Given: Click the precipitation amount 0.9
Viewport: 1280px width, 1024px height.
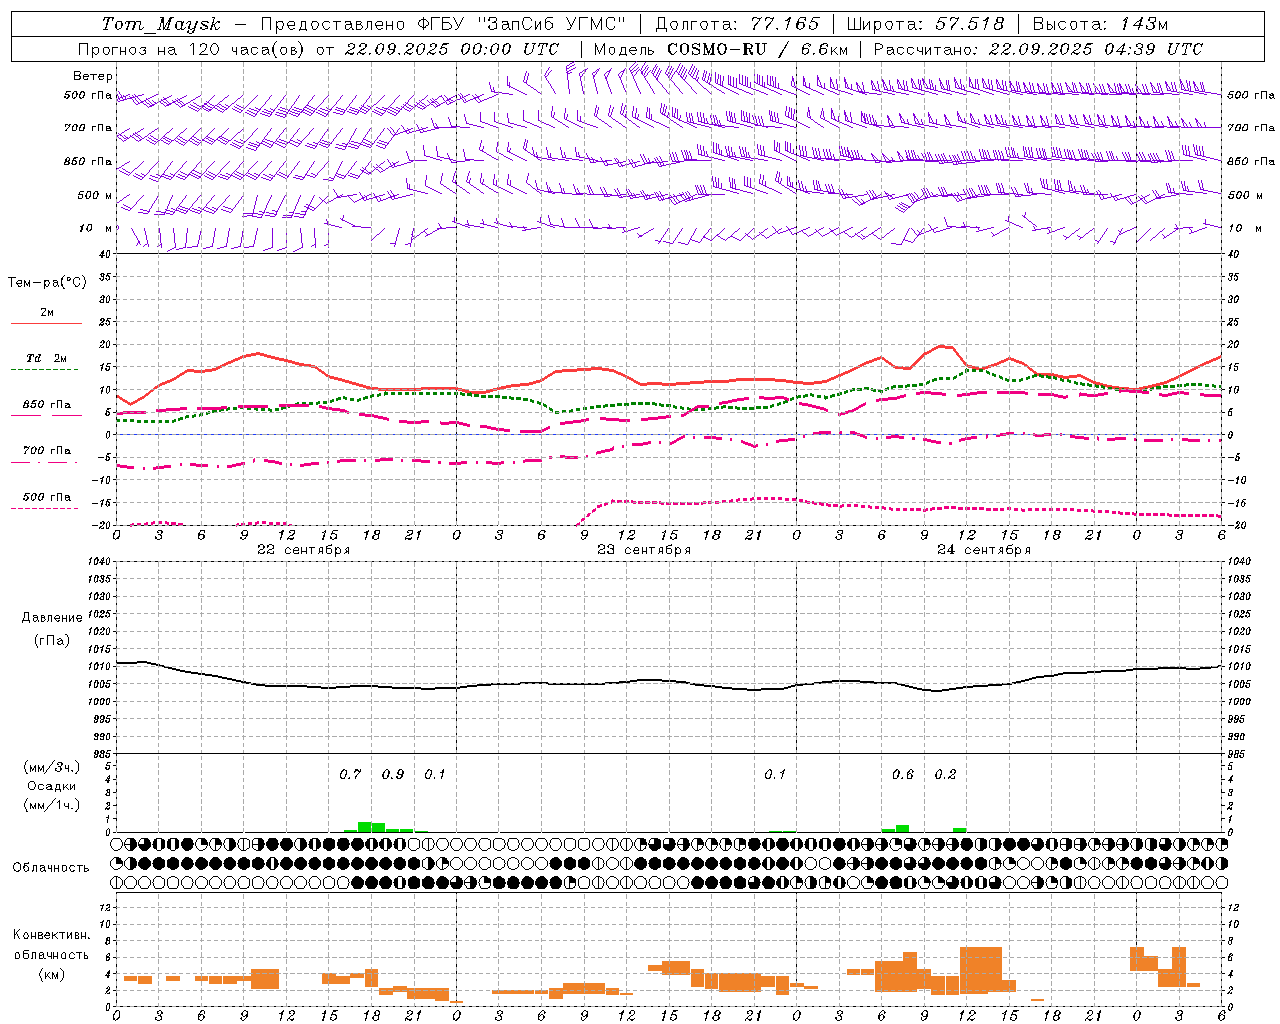Looking at the screenshot, I should coord(393,774).
